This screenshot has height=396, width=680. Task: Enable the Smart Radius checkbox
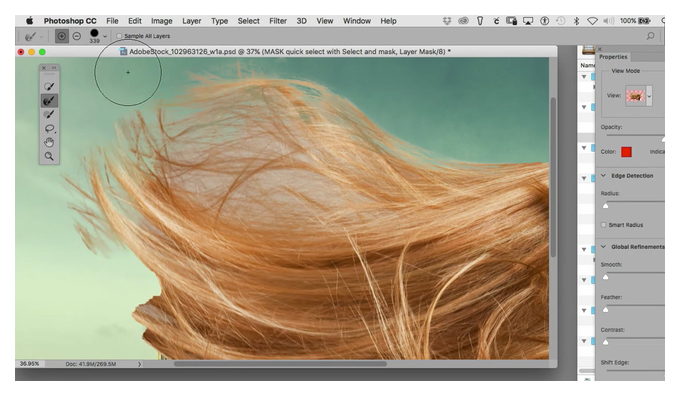(604, 225)
